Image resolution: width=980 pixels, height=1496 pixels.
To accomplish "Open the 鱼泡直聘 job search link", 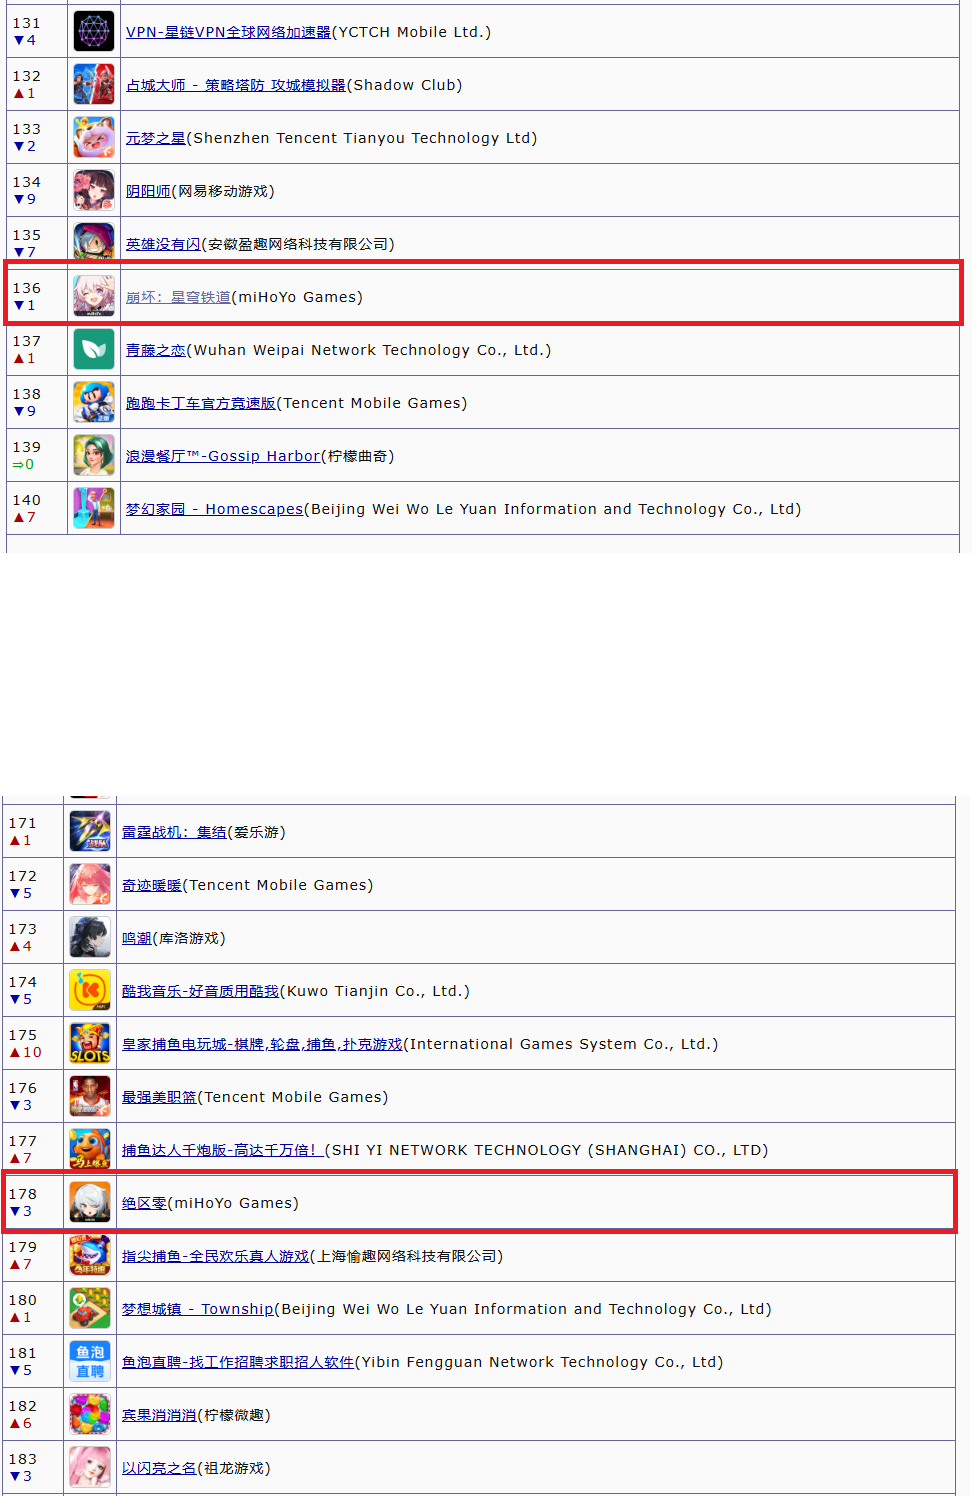I will [238, 1362].
